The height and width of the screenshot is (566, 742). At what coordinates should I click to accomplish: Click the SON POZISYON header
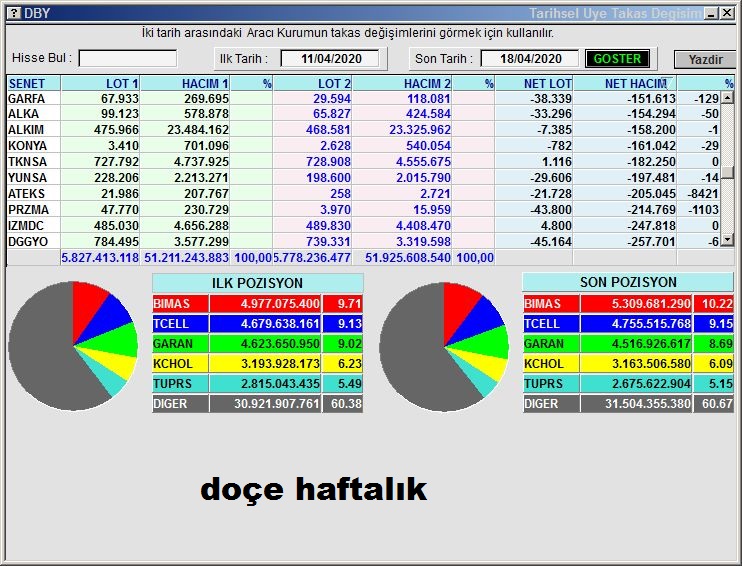(628, 282)
